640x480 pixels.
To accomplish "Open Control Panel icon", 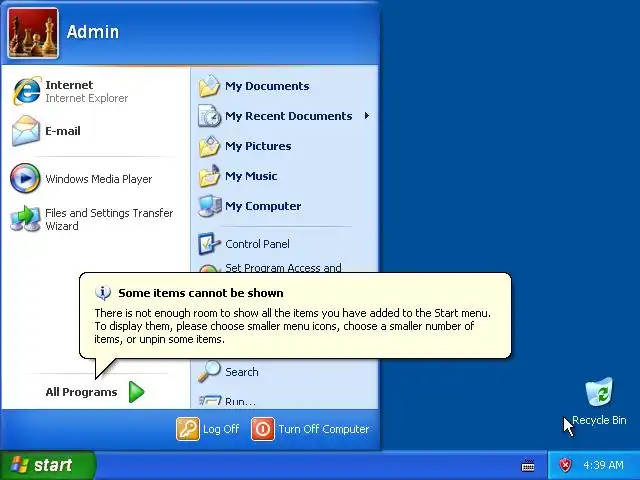I will [x=209, y=244].
